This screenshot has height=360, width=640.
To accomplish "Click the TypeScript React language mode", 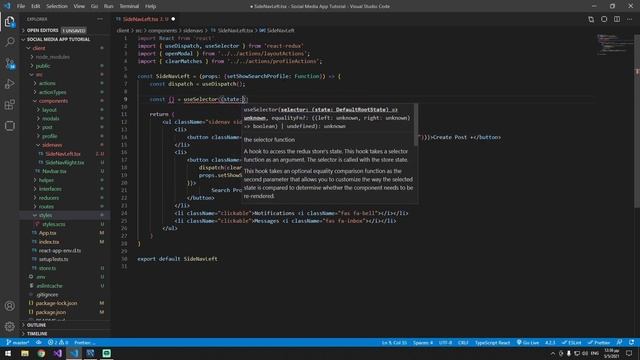I will (x=492, y=342).
